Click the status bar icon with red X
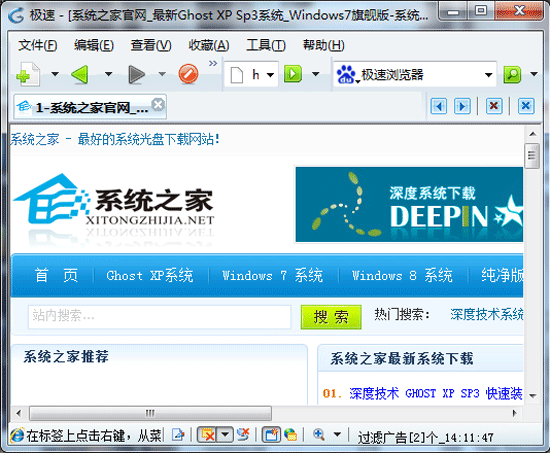This screenshot has width=550, height=453. click(x=243, y=435)
